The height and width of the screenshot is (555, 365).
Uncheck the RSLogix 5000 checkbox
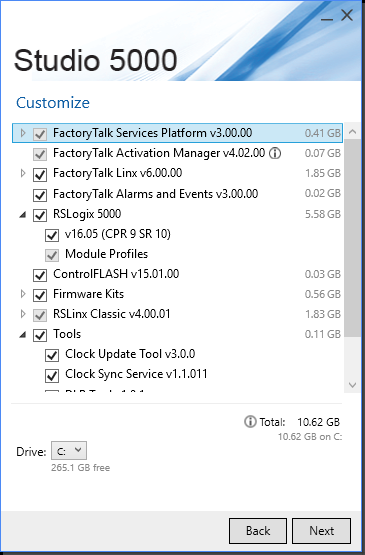40,215
